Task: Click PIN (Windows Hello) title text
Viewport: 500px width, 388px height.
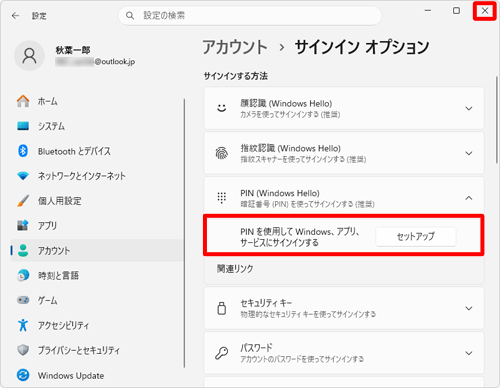Action: (x=280, y=193)
